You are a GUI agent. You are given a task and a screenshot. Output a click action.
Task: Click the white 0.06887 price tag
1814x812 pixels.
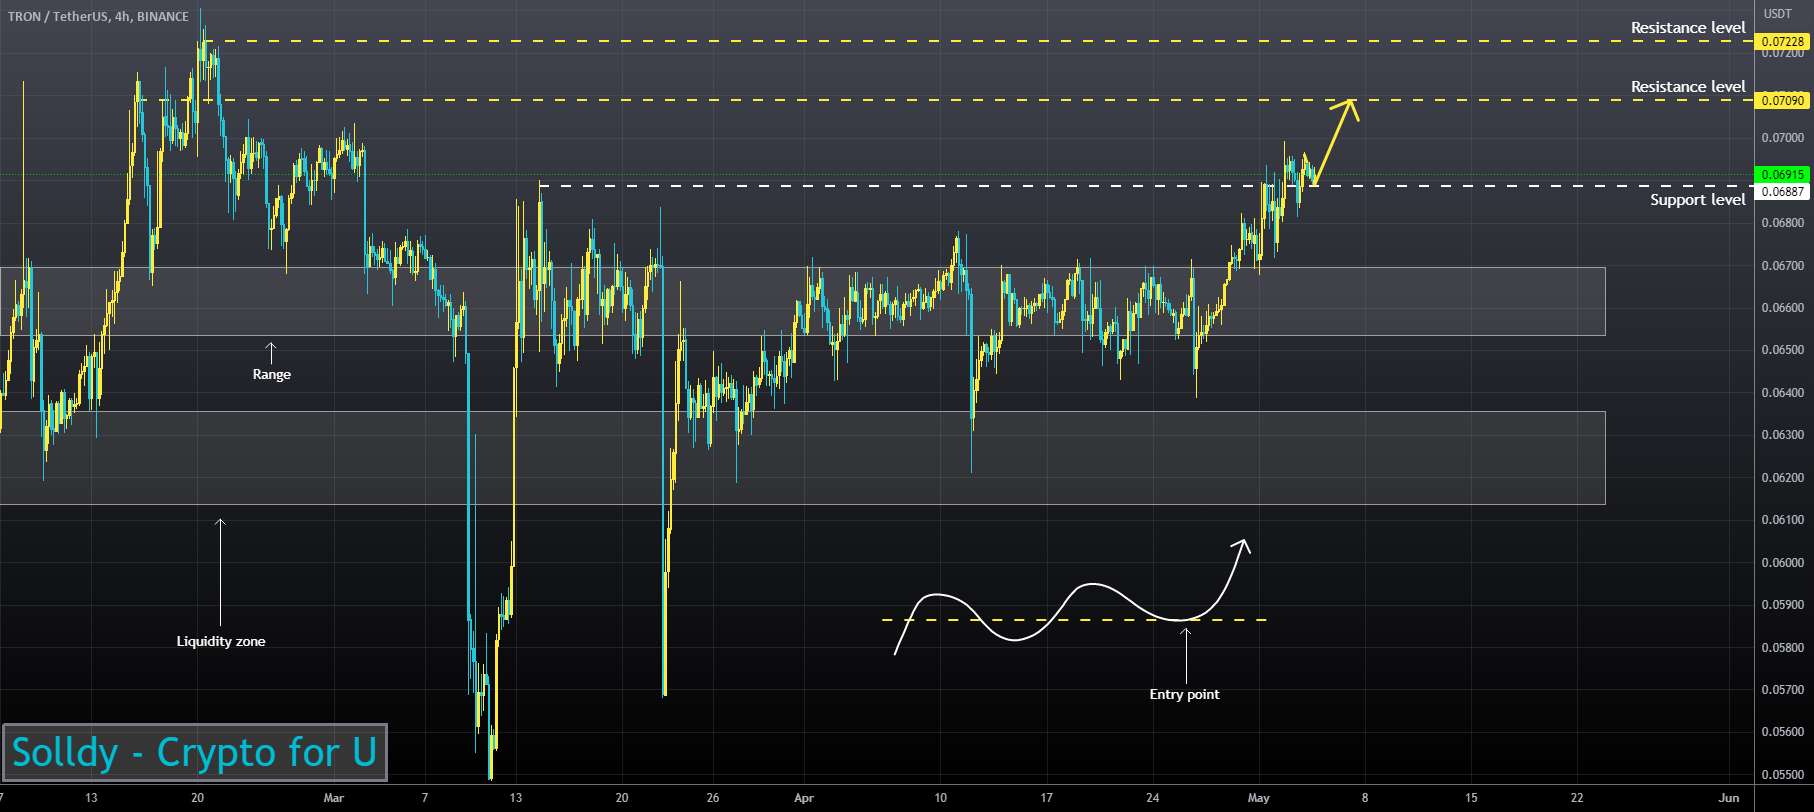tap(1782, 191)
